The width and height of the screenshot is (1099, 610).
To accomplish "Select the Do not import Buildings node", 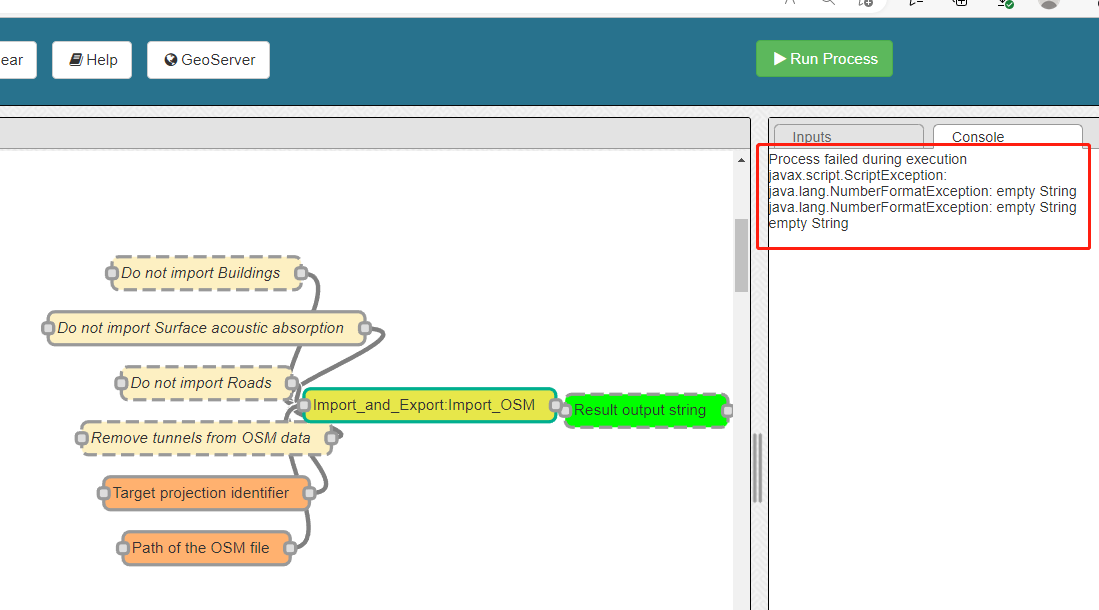I will click(206, 273).
